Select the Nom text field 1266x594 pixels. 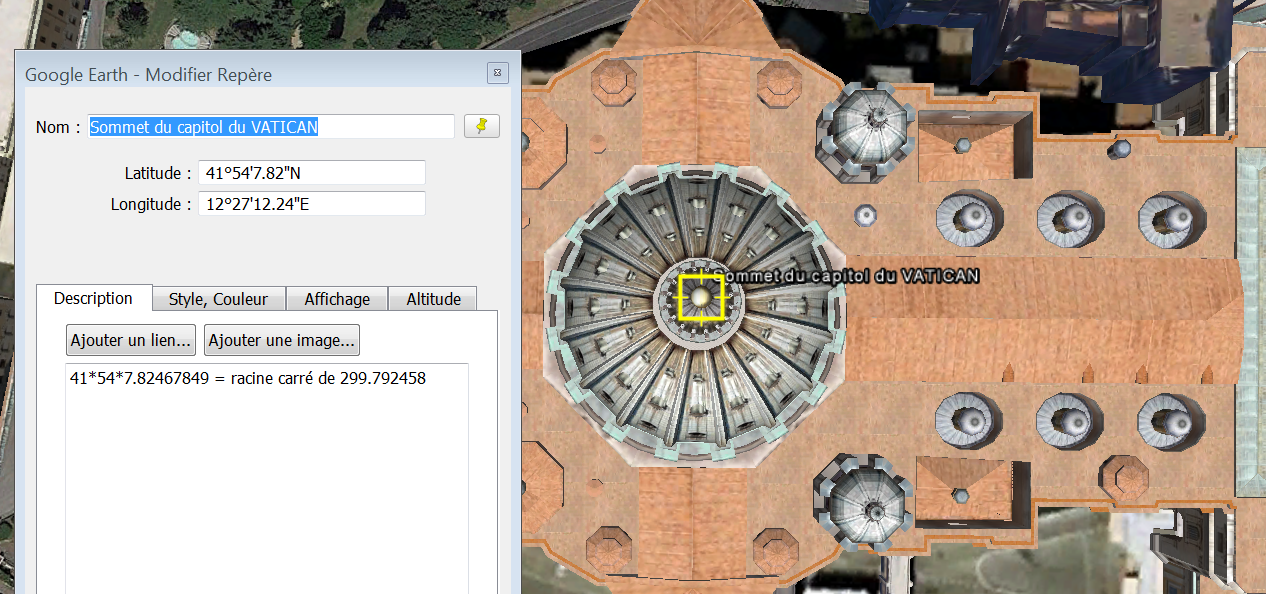pos(270,127)
